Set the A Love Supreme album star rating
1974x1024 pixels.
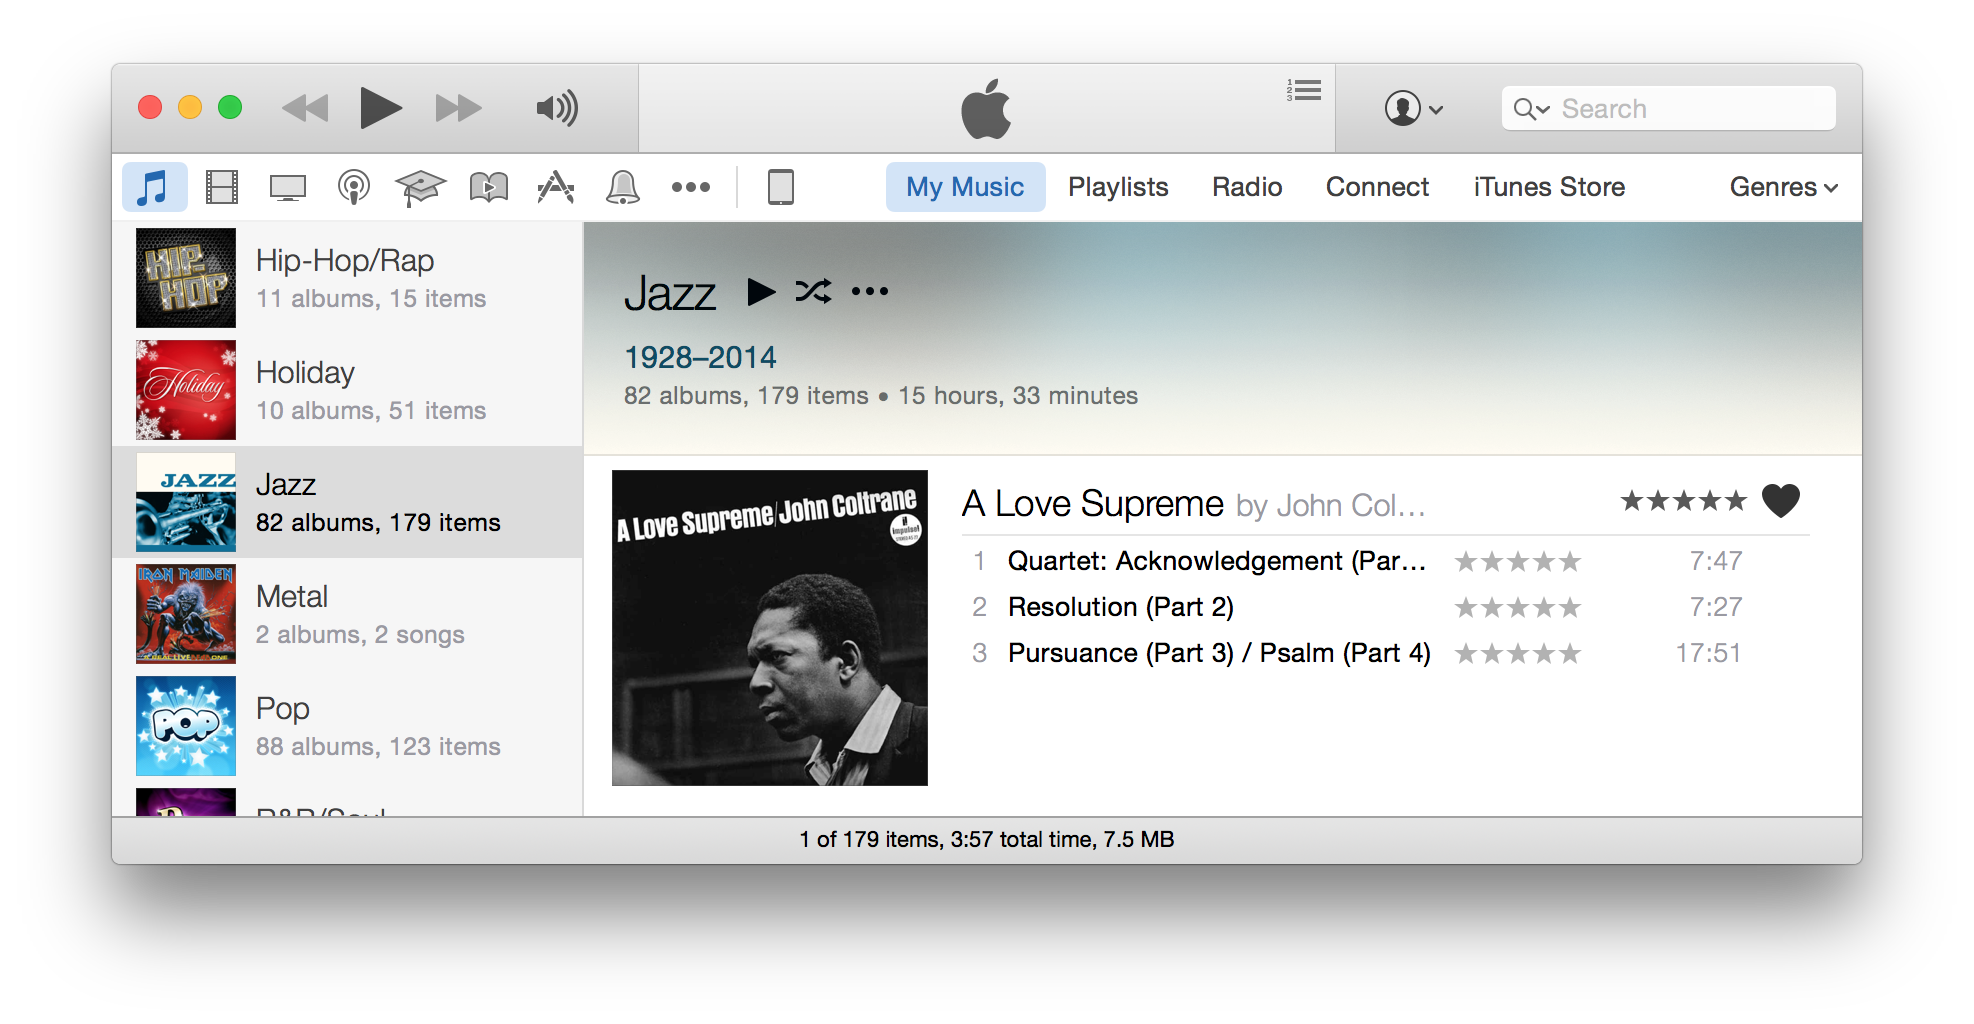(1684, 501)
